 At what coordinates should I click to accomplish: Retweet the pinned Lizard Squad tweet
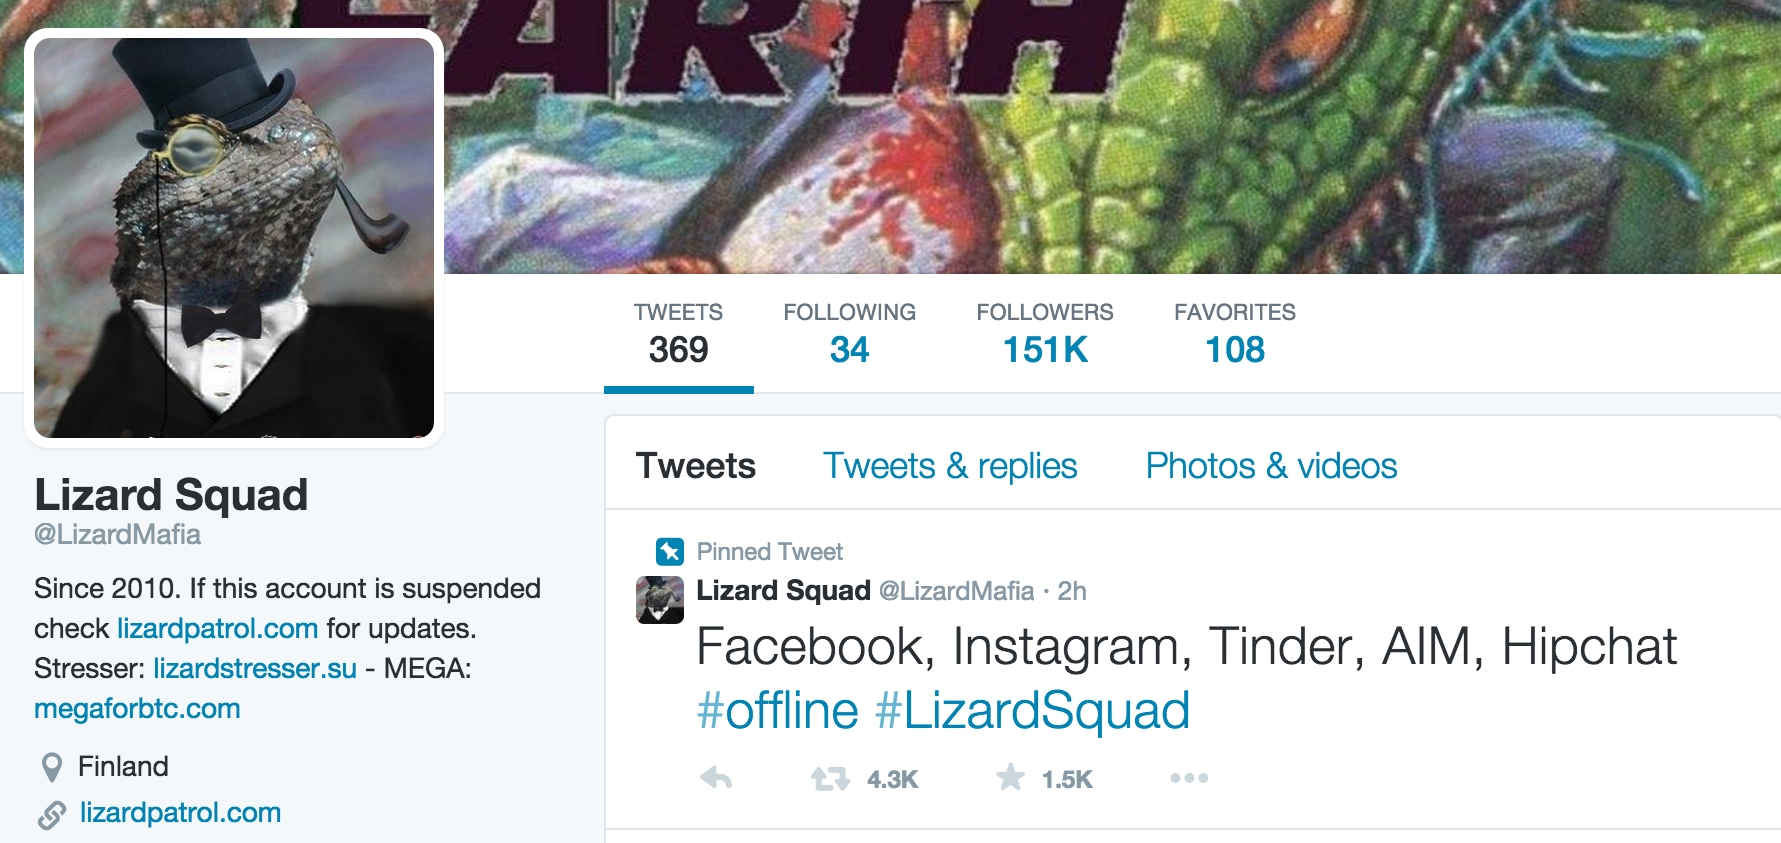click(830, 778)
